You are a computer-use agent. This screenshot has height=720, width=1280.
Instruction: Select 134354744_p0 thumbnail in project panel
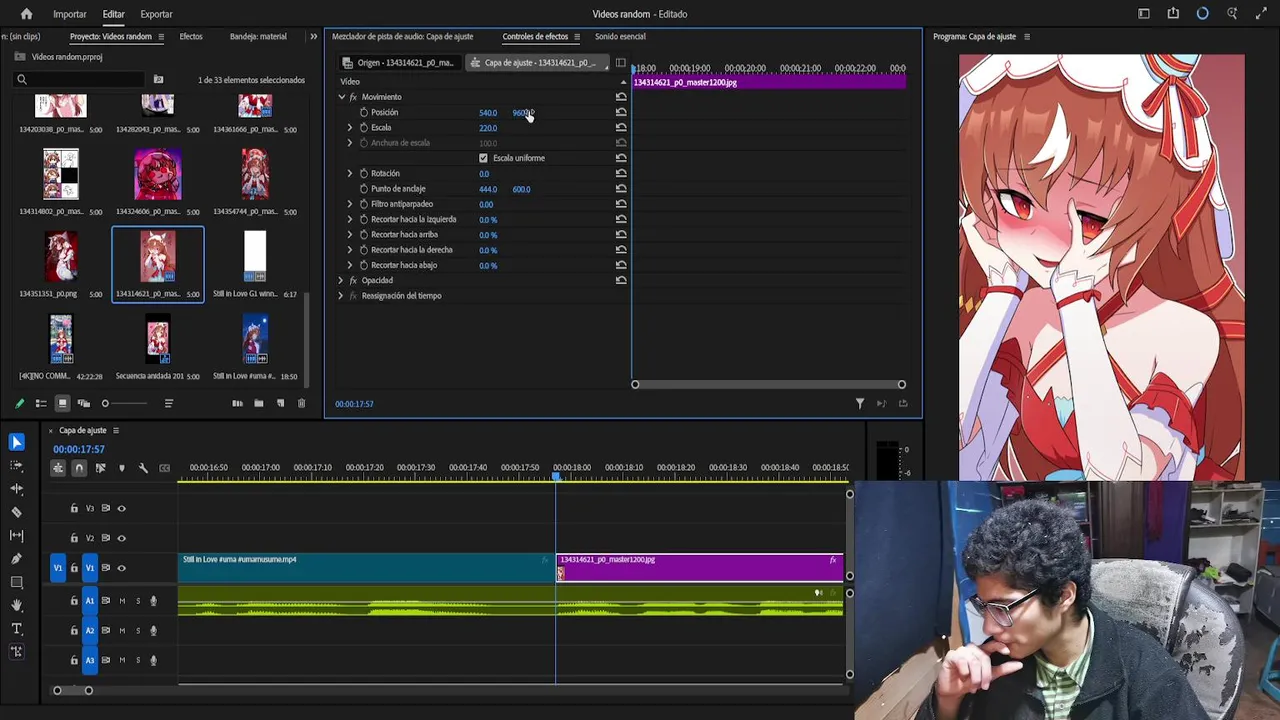(255, 173)
